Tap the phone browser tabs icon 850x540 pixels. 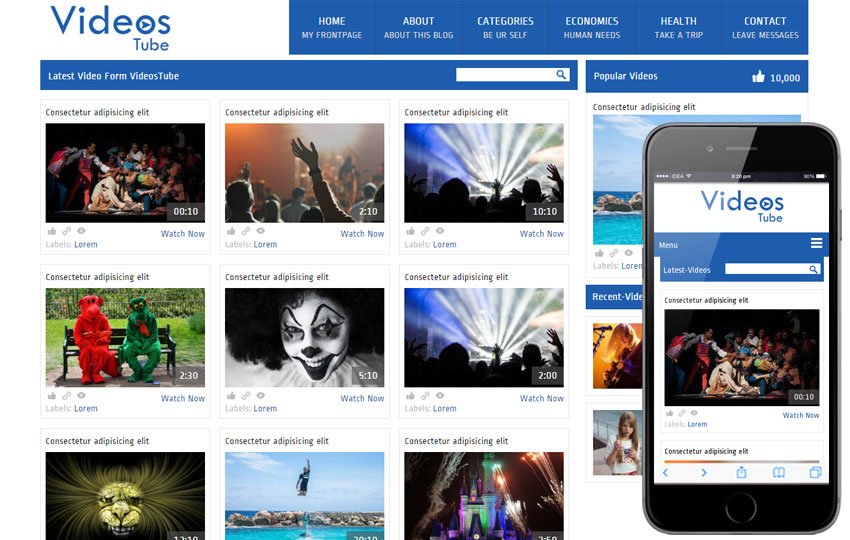point(815,473)
